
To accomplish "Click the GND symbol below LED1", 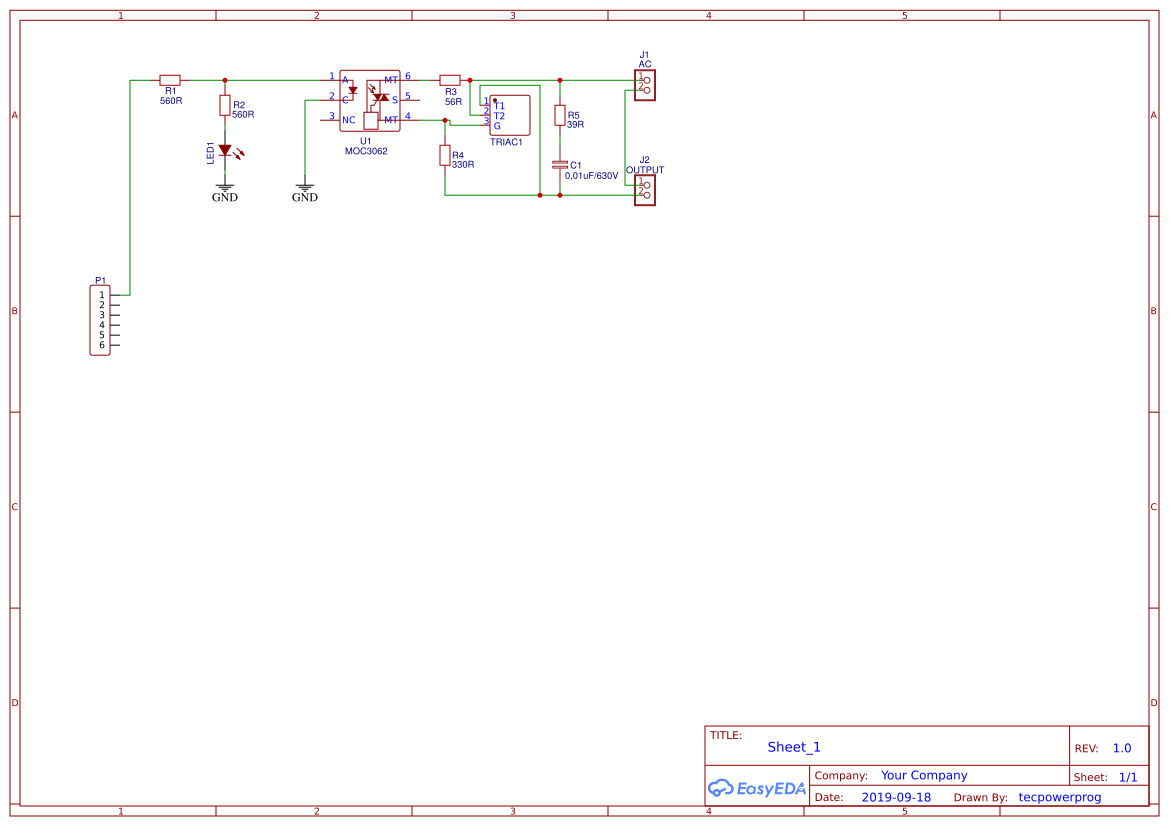I will 223,185.
